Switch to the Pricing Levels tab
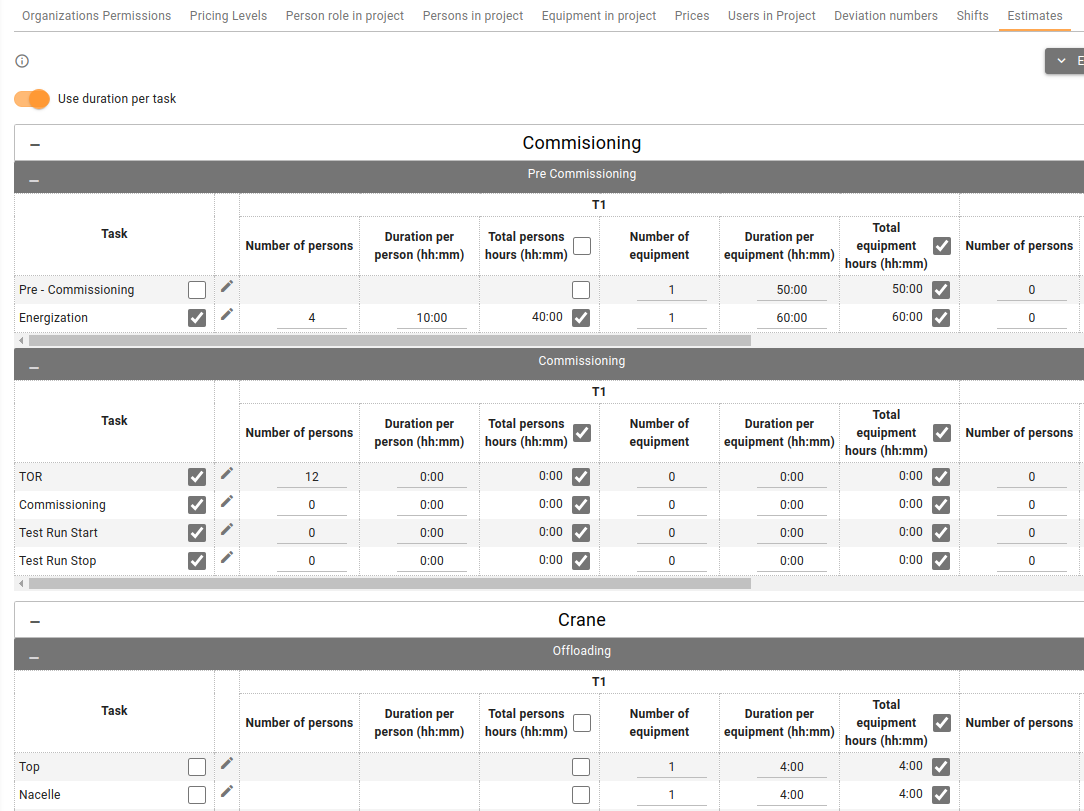Screen dimensions: 1084x811 [228, 16]
